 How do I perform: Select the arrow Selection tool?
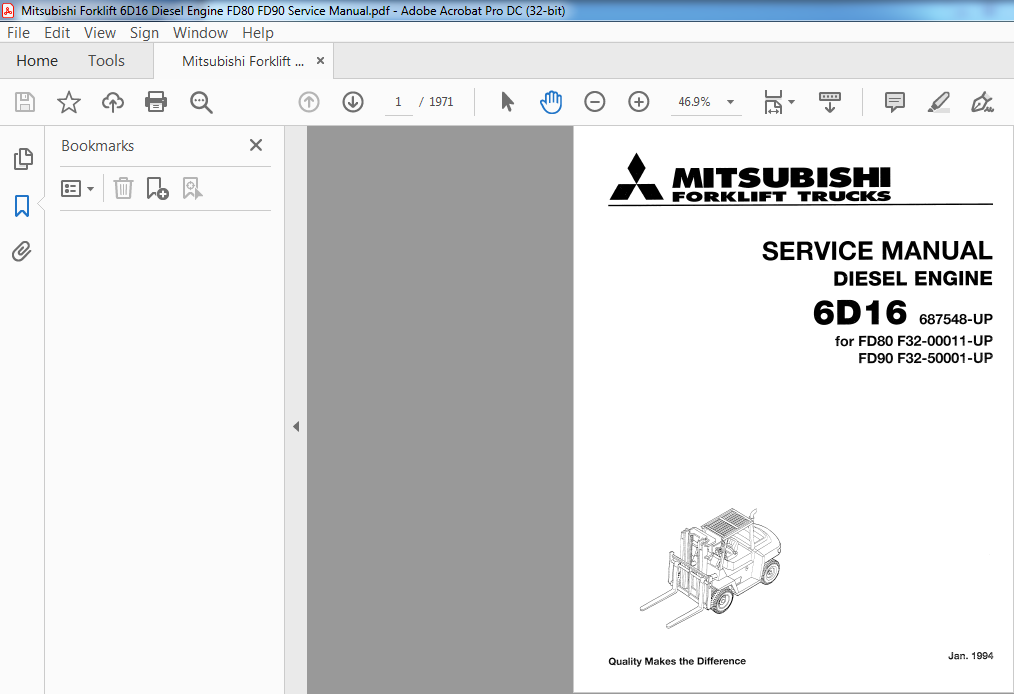click(x=507, y=102)
